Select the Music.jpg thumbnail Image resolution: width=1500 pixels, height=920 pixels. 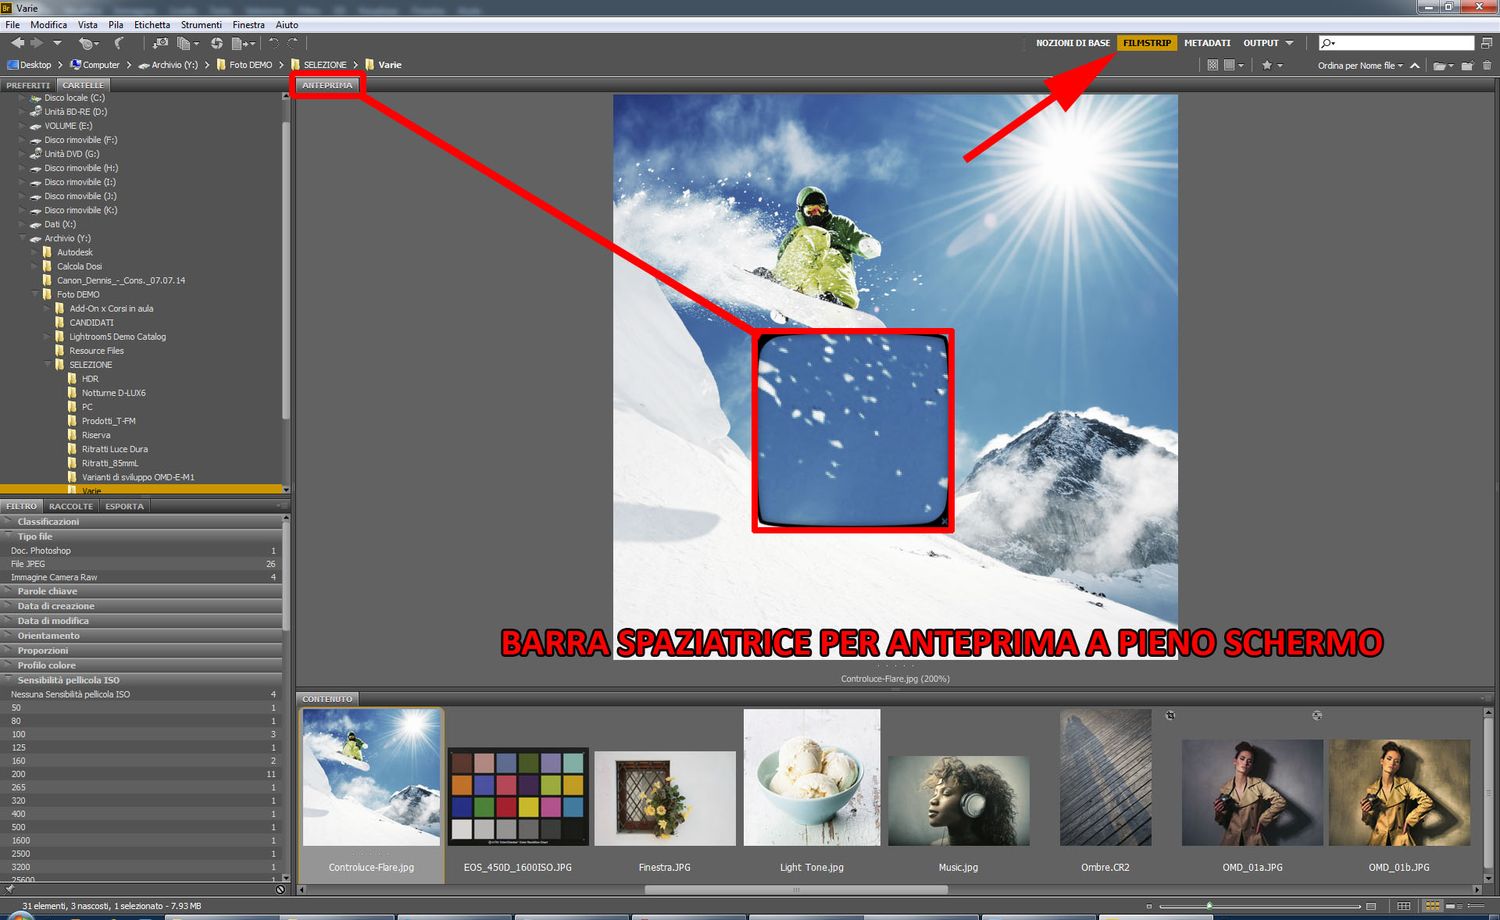click(x=958, y=800)
